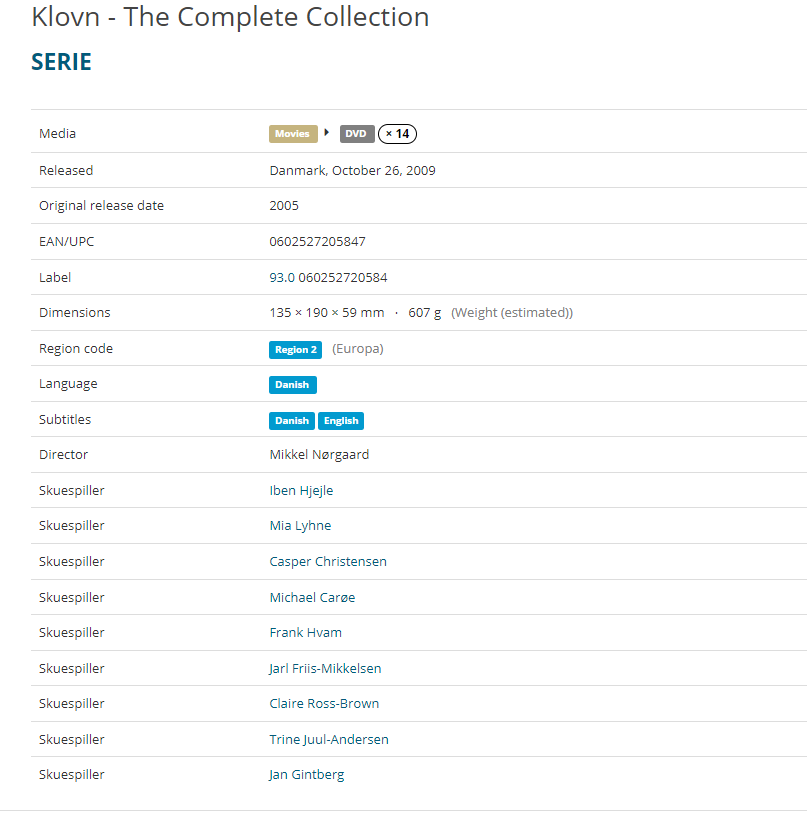The image size is (807, 833).
Task: Open the Mia Lyhne actor link
Action: tap(300, 526)
